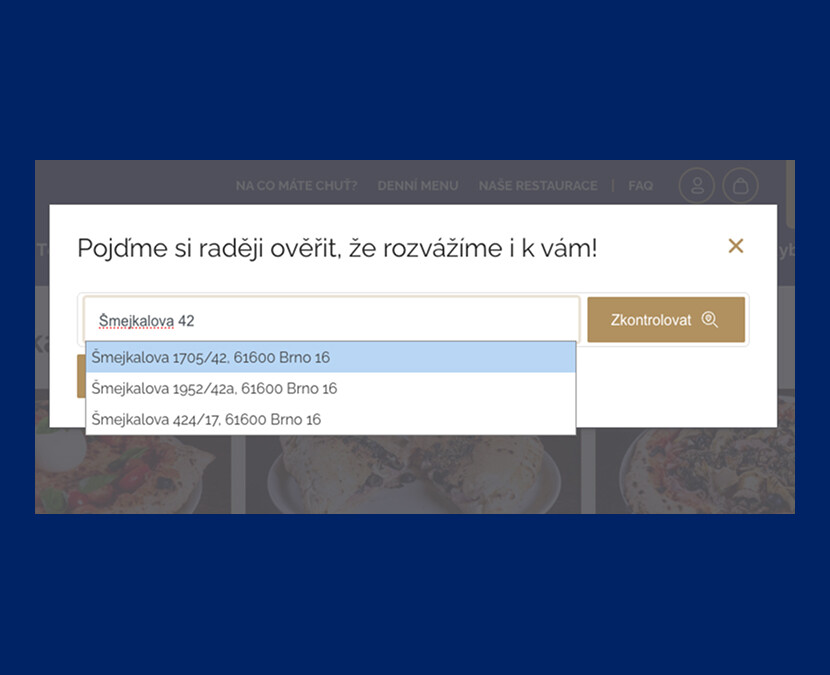Open the NA CO MÁTE CHUŤ? menu
Image resolution: width=830 pixels, height=675 pixels.
pos(296,186)
